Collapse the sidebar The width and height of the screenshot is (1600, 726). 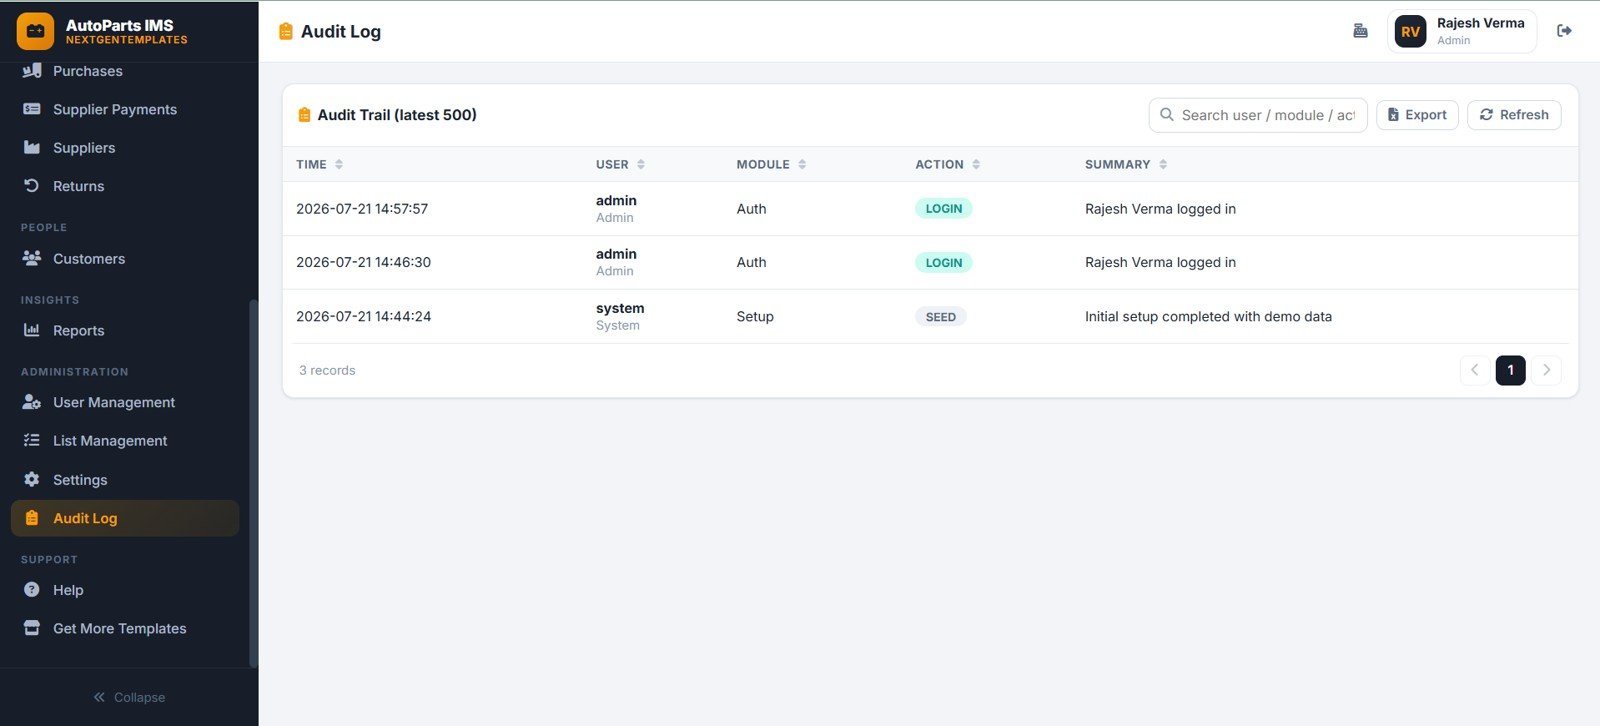129,697
